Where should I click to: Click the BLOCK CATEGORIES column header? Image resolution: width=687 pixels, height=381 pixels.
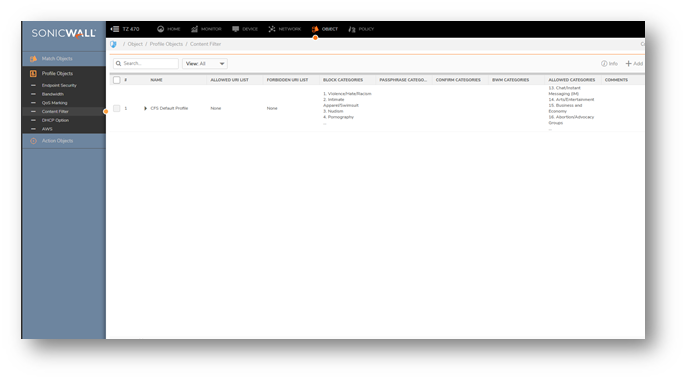343,80
